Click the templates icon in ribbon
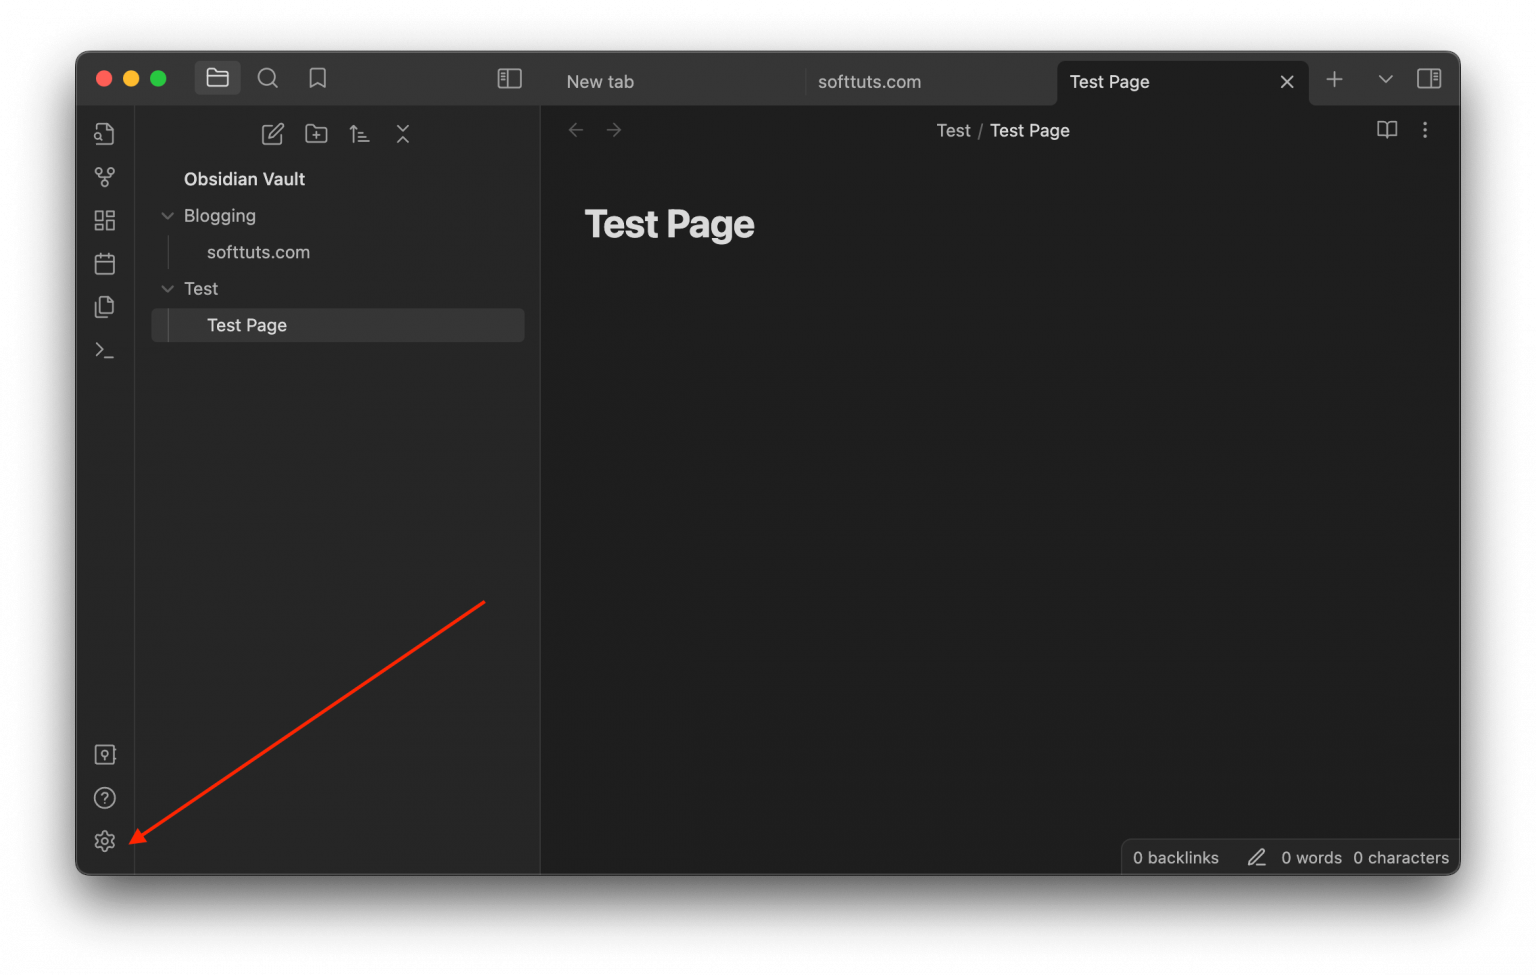This screenshot has height=975, width=1536. click(x=104, y=307)
